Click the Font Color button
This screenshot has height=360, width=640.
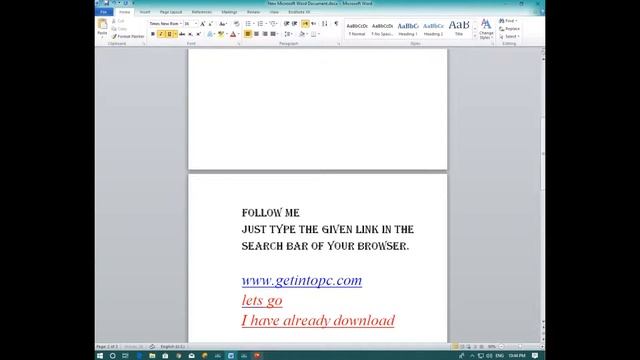(233, 34)
